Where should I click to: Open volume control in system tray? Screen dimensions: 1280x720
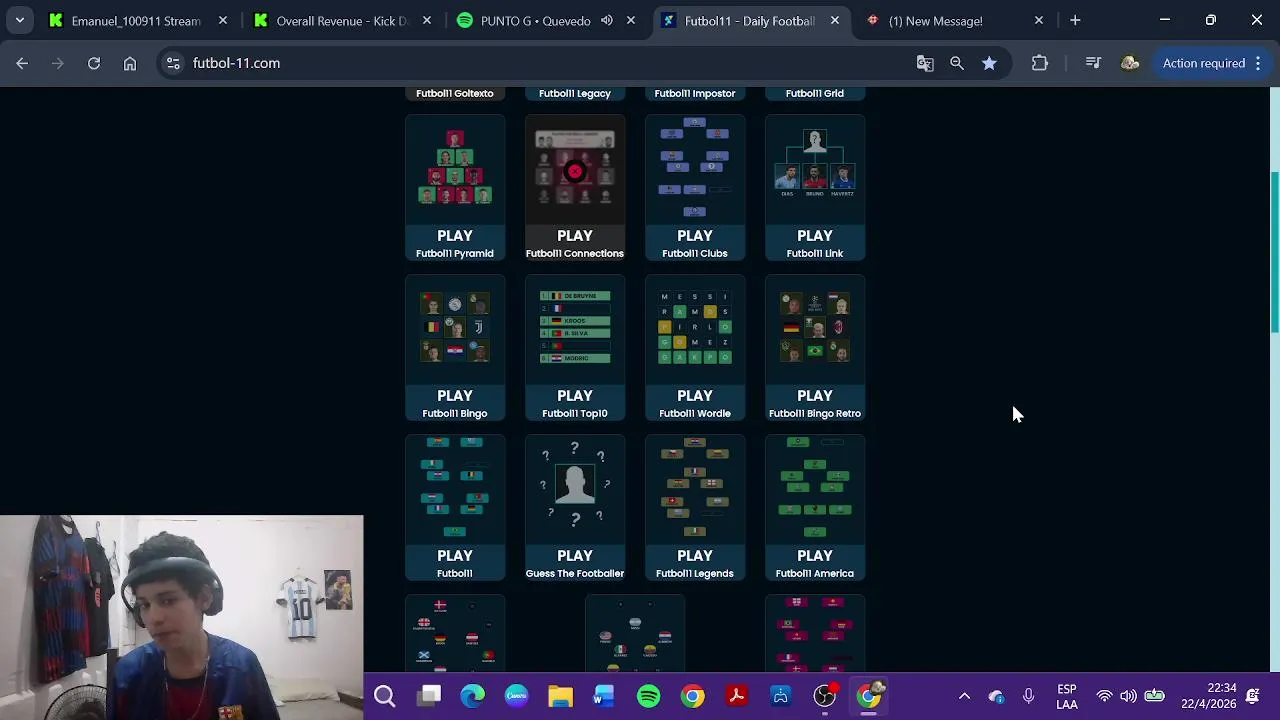click(x=1128, y=696)
